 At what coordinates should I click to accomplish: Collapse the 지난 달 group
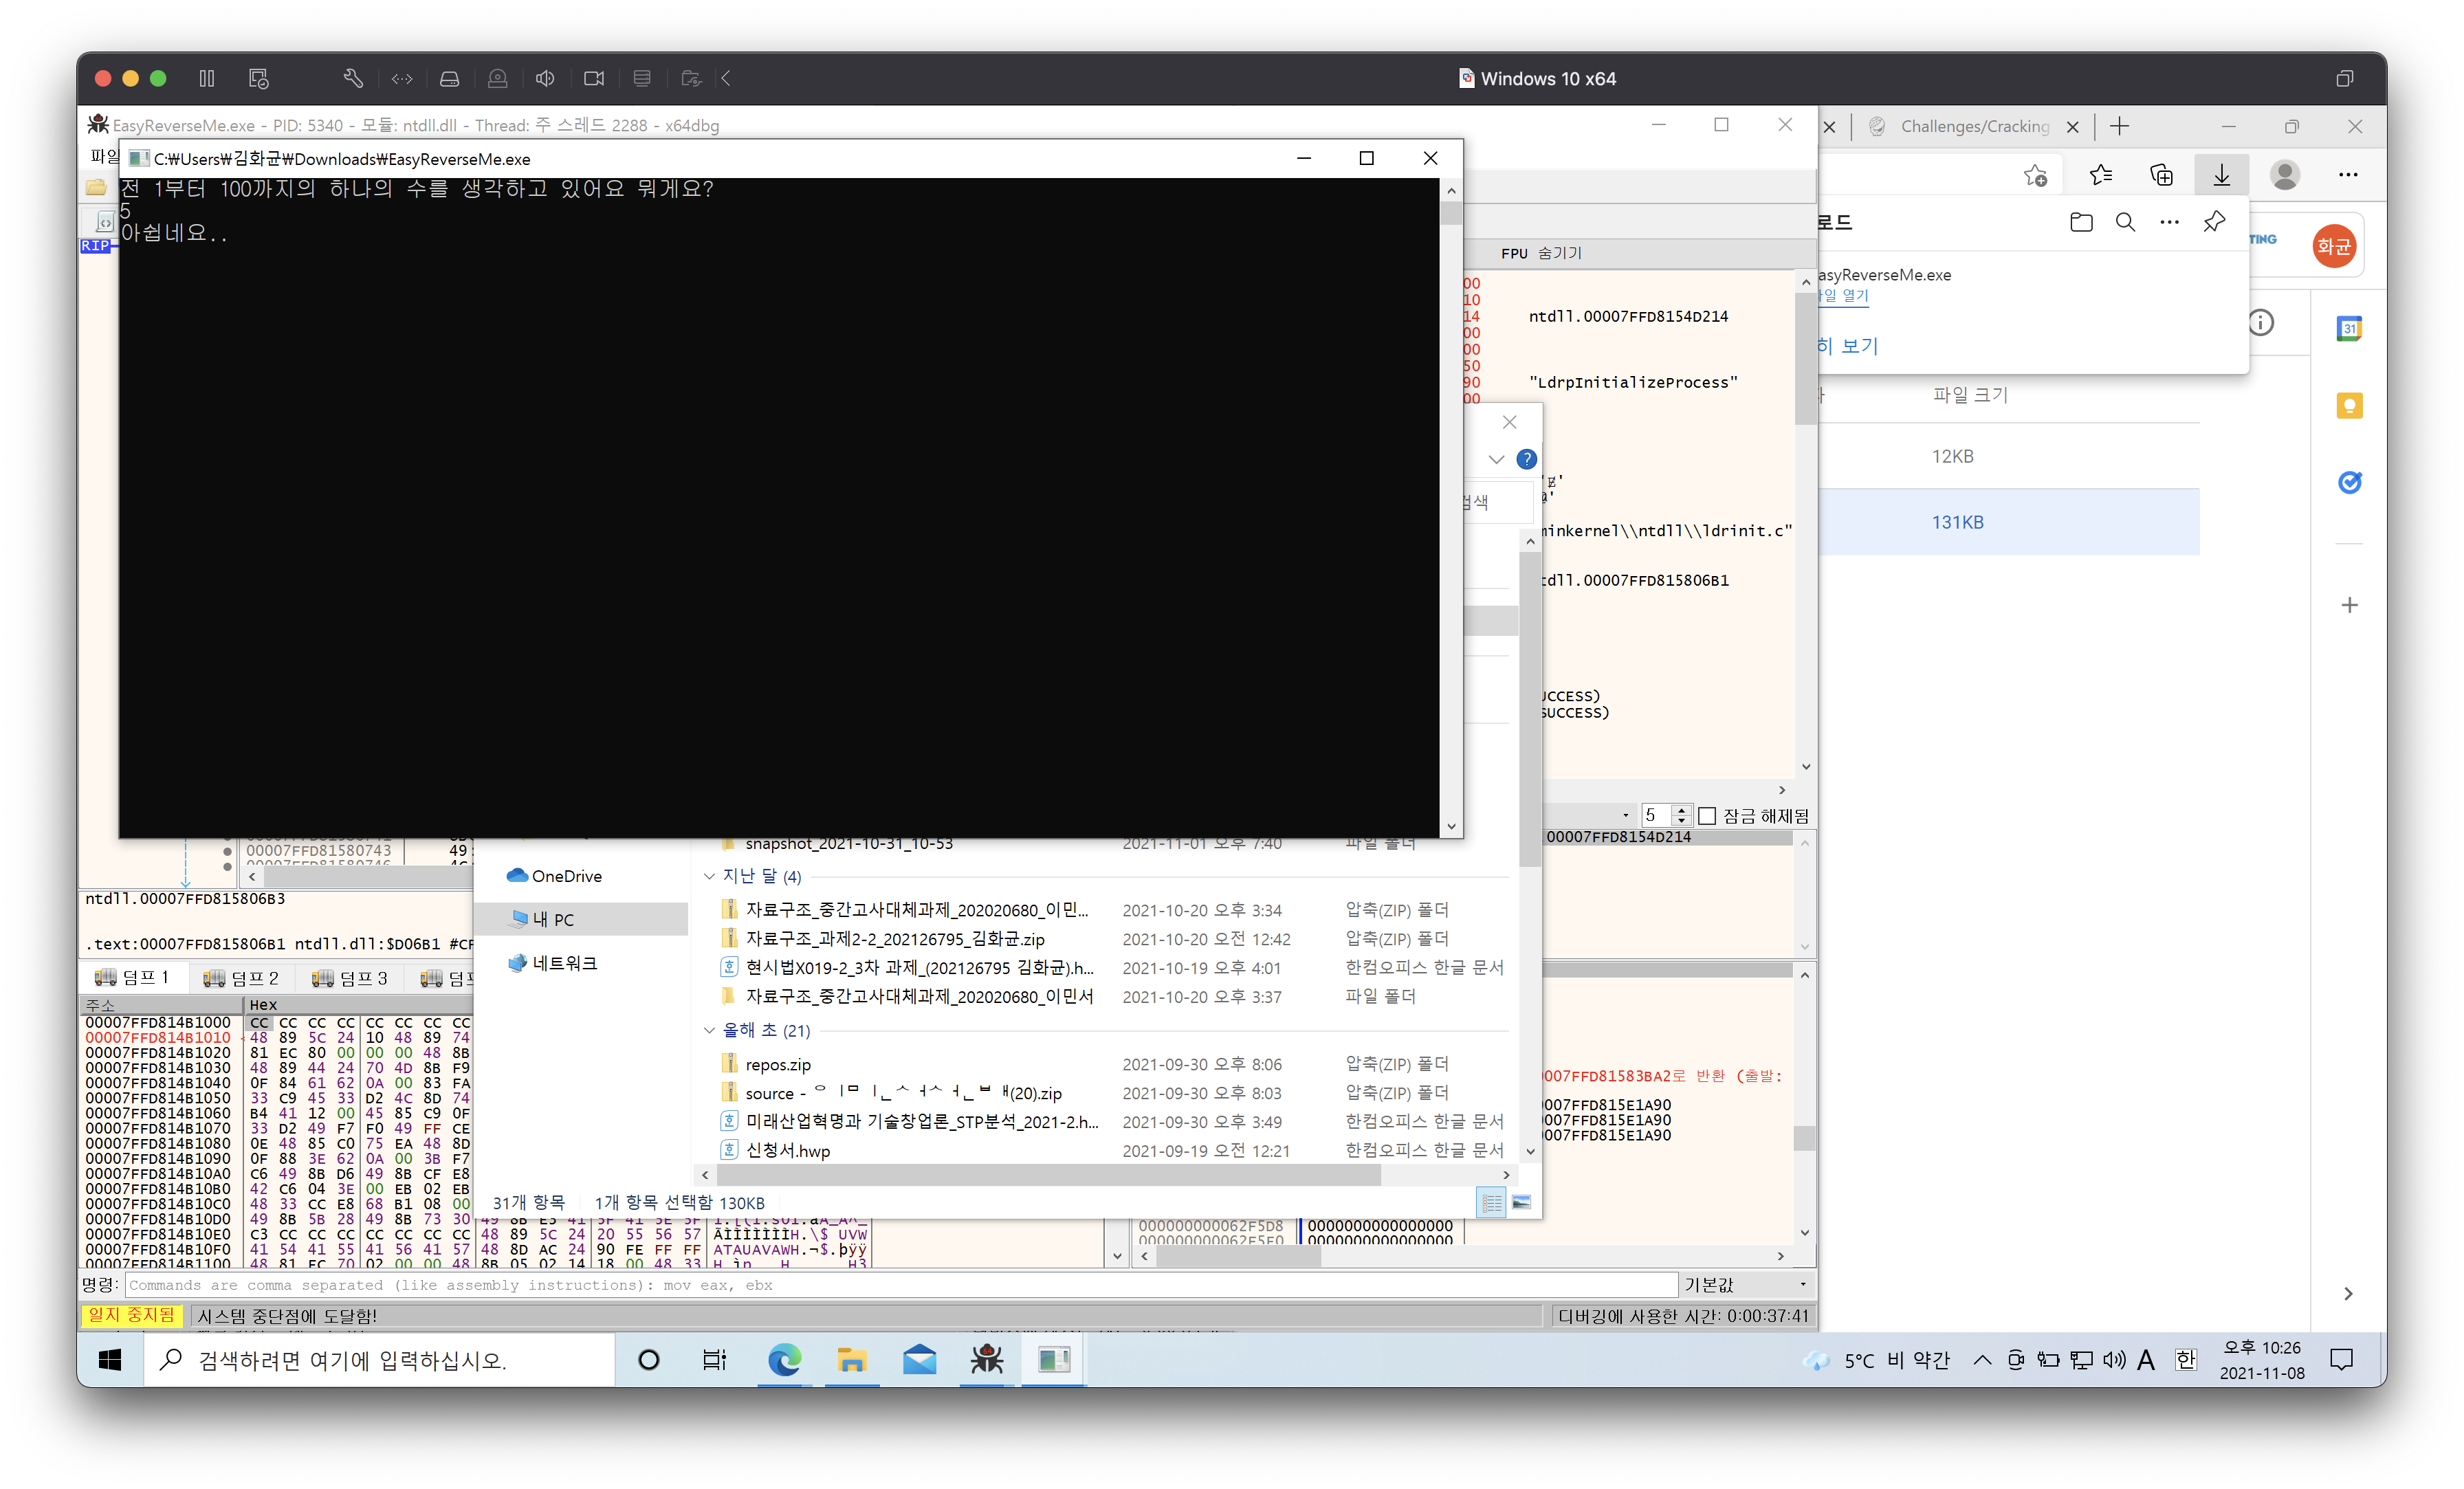coord(709,876)
